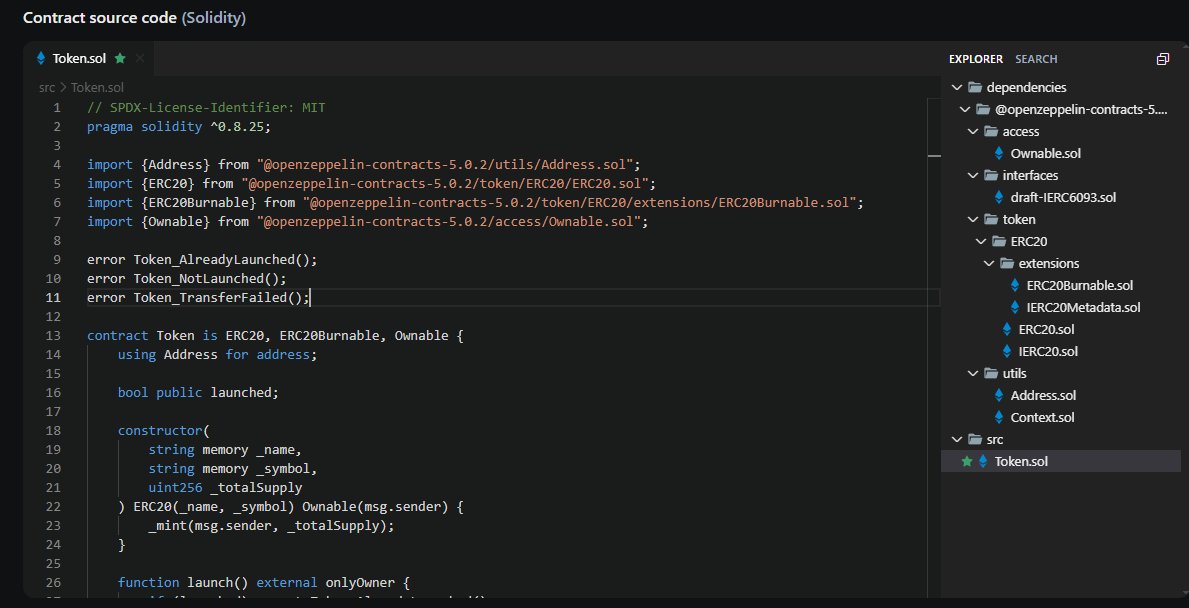Click the 'function launch() external onlyOwner' line
This screenshot has height=608, width=1189.
[264, 583]
